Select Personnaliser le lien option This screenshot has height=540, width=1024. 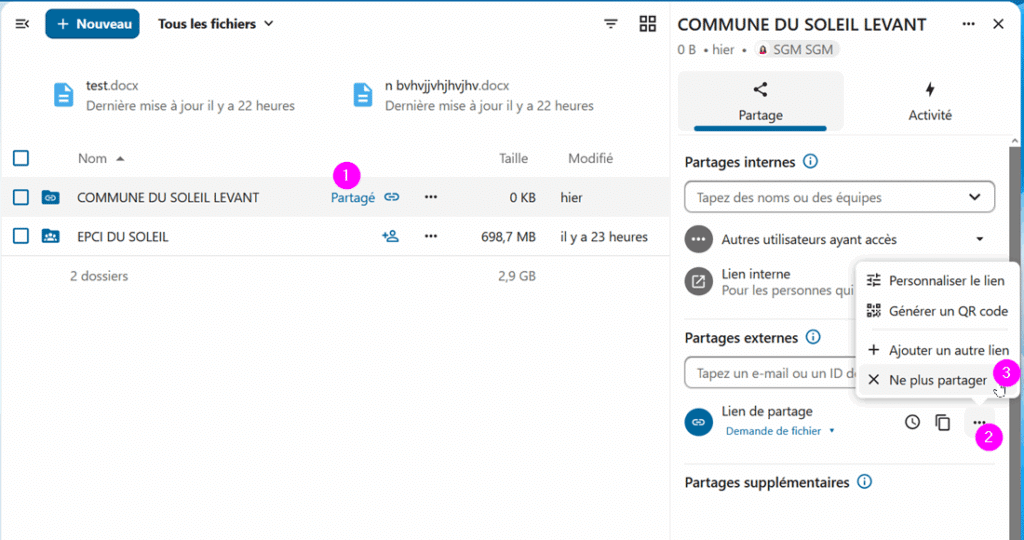coord(936,281)
